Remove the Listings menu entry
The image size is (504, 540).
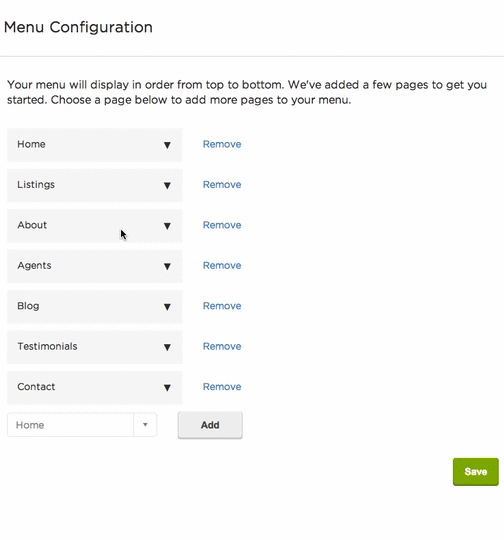click(222, 185)
